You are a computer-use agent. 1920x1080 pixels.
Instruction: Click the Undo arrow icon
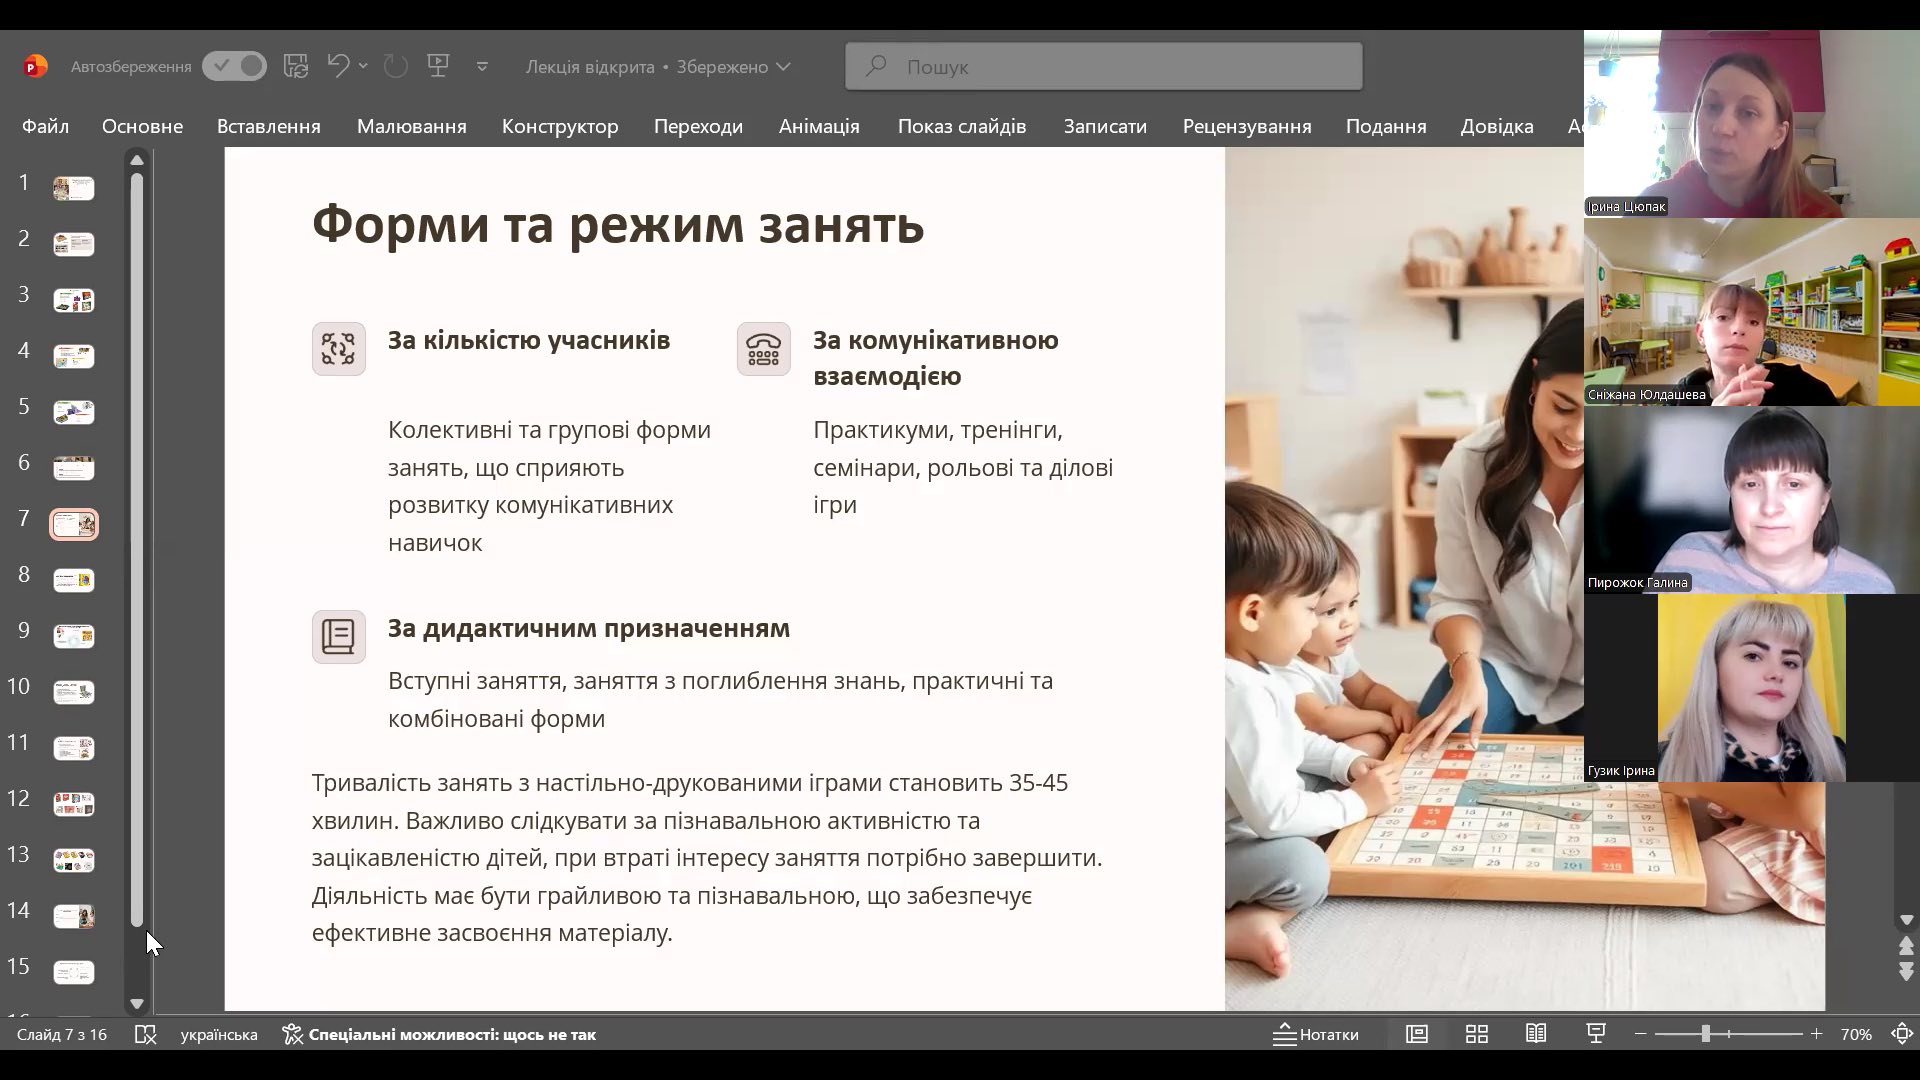337,66
